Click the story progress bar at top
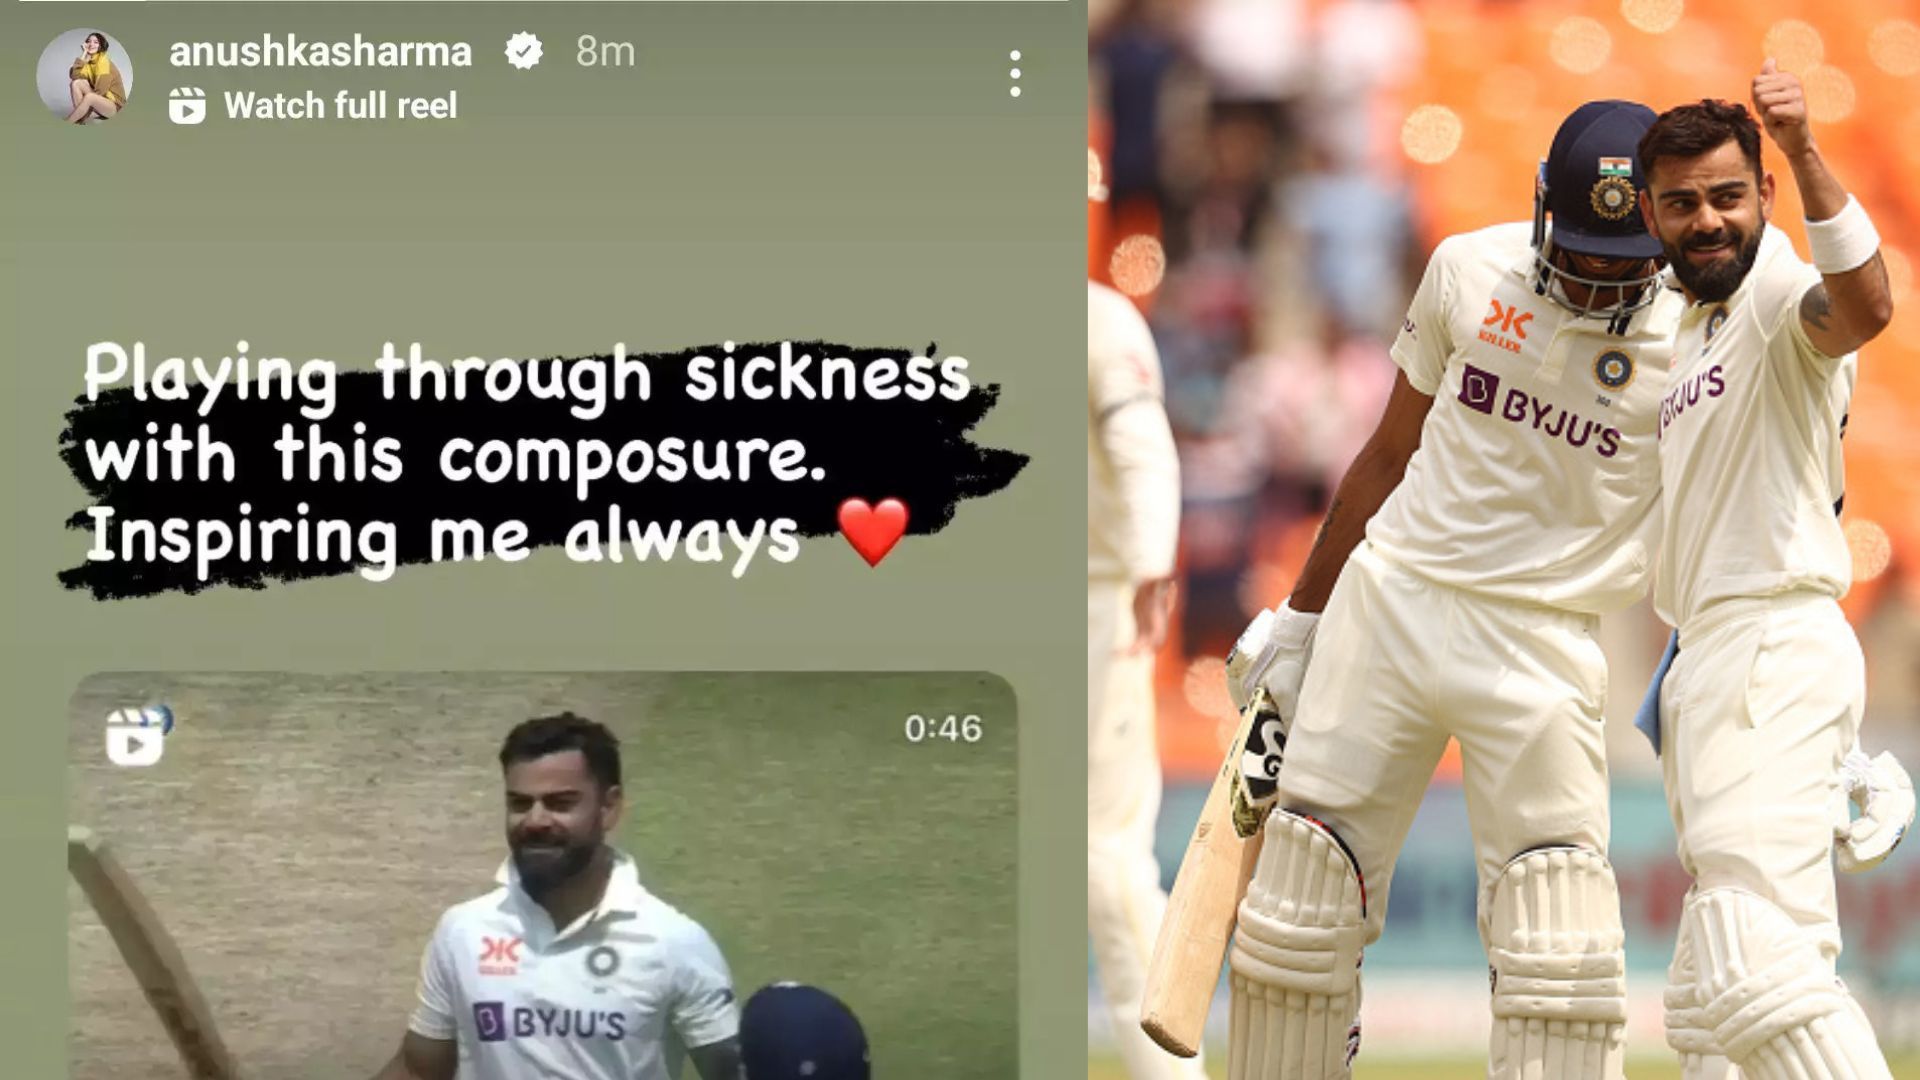 534,2
